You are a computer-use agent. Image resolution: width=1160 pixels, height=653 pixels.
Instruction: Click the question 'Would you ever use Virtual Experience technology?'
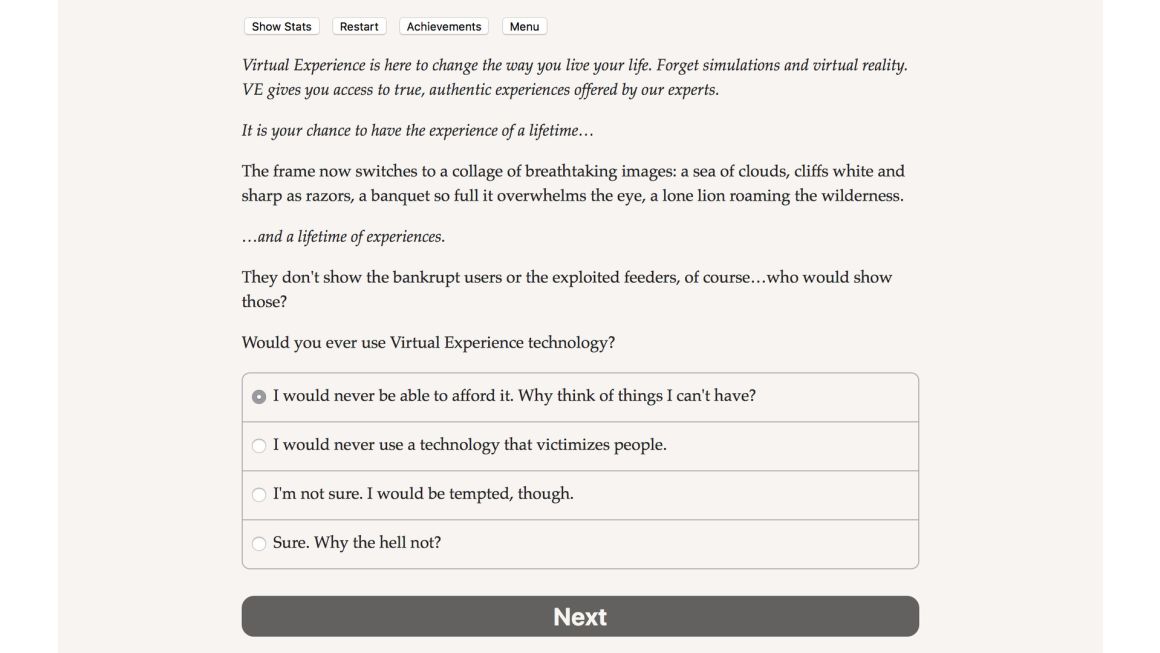tap(428, 342)
